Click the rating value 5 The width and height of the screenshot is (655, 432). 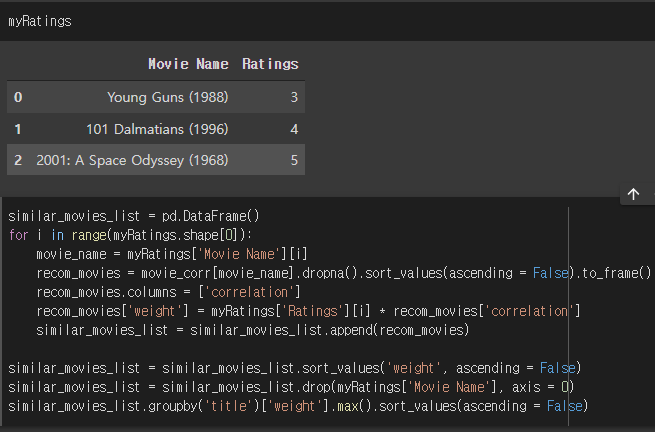pos(294,160)
